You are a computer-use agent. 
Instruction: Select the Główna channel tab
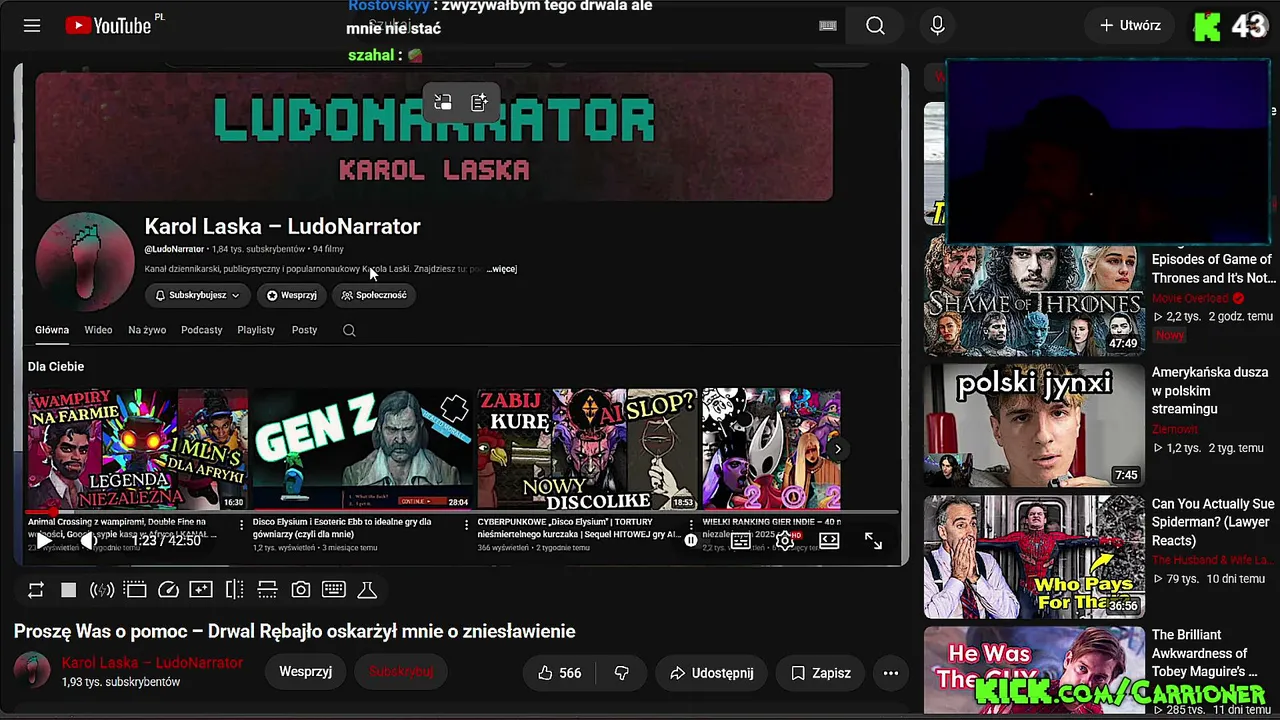[52, 330]
